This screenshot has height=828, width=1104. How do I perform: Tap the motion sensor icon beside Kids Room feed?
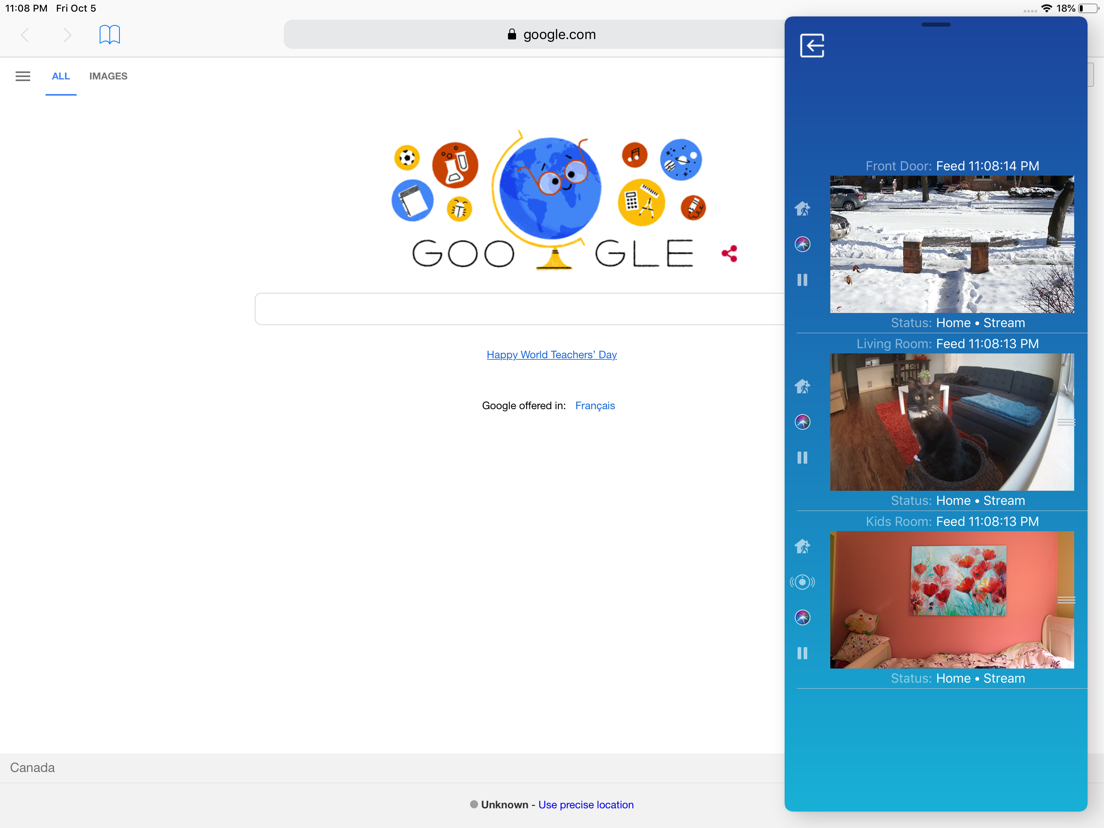(802, 582)
